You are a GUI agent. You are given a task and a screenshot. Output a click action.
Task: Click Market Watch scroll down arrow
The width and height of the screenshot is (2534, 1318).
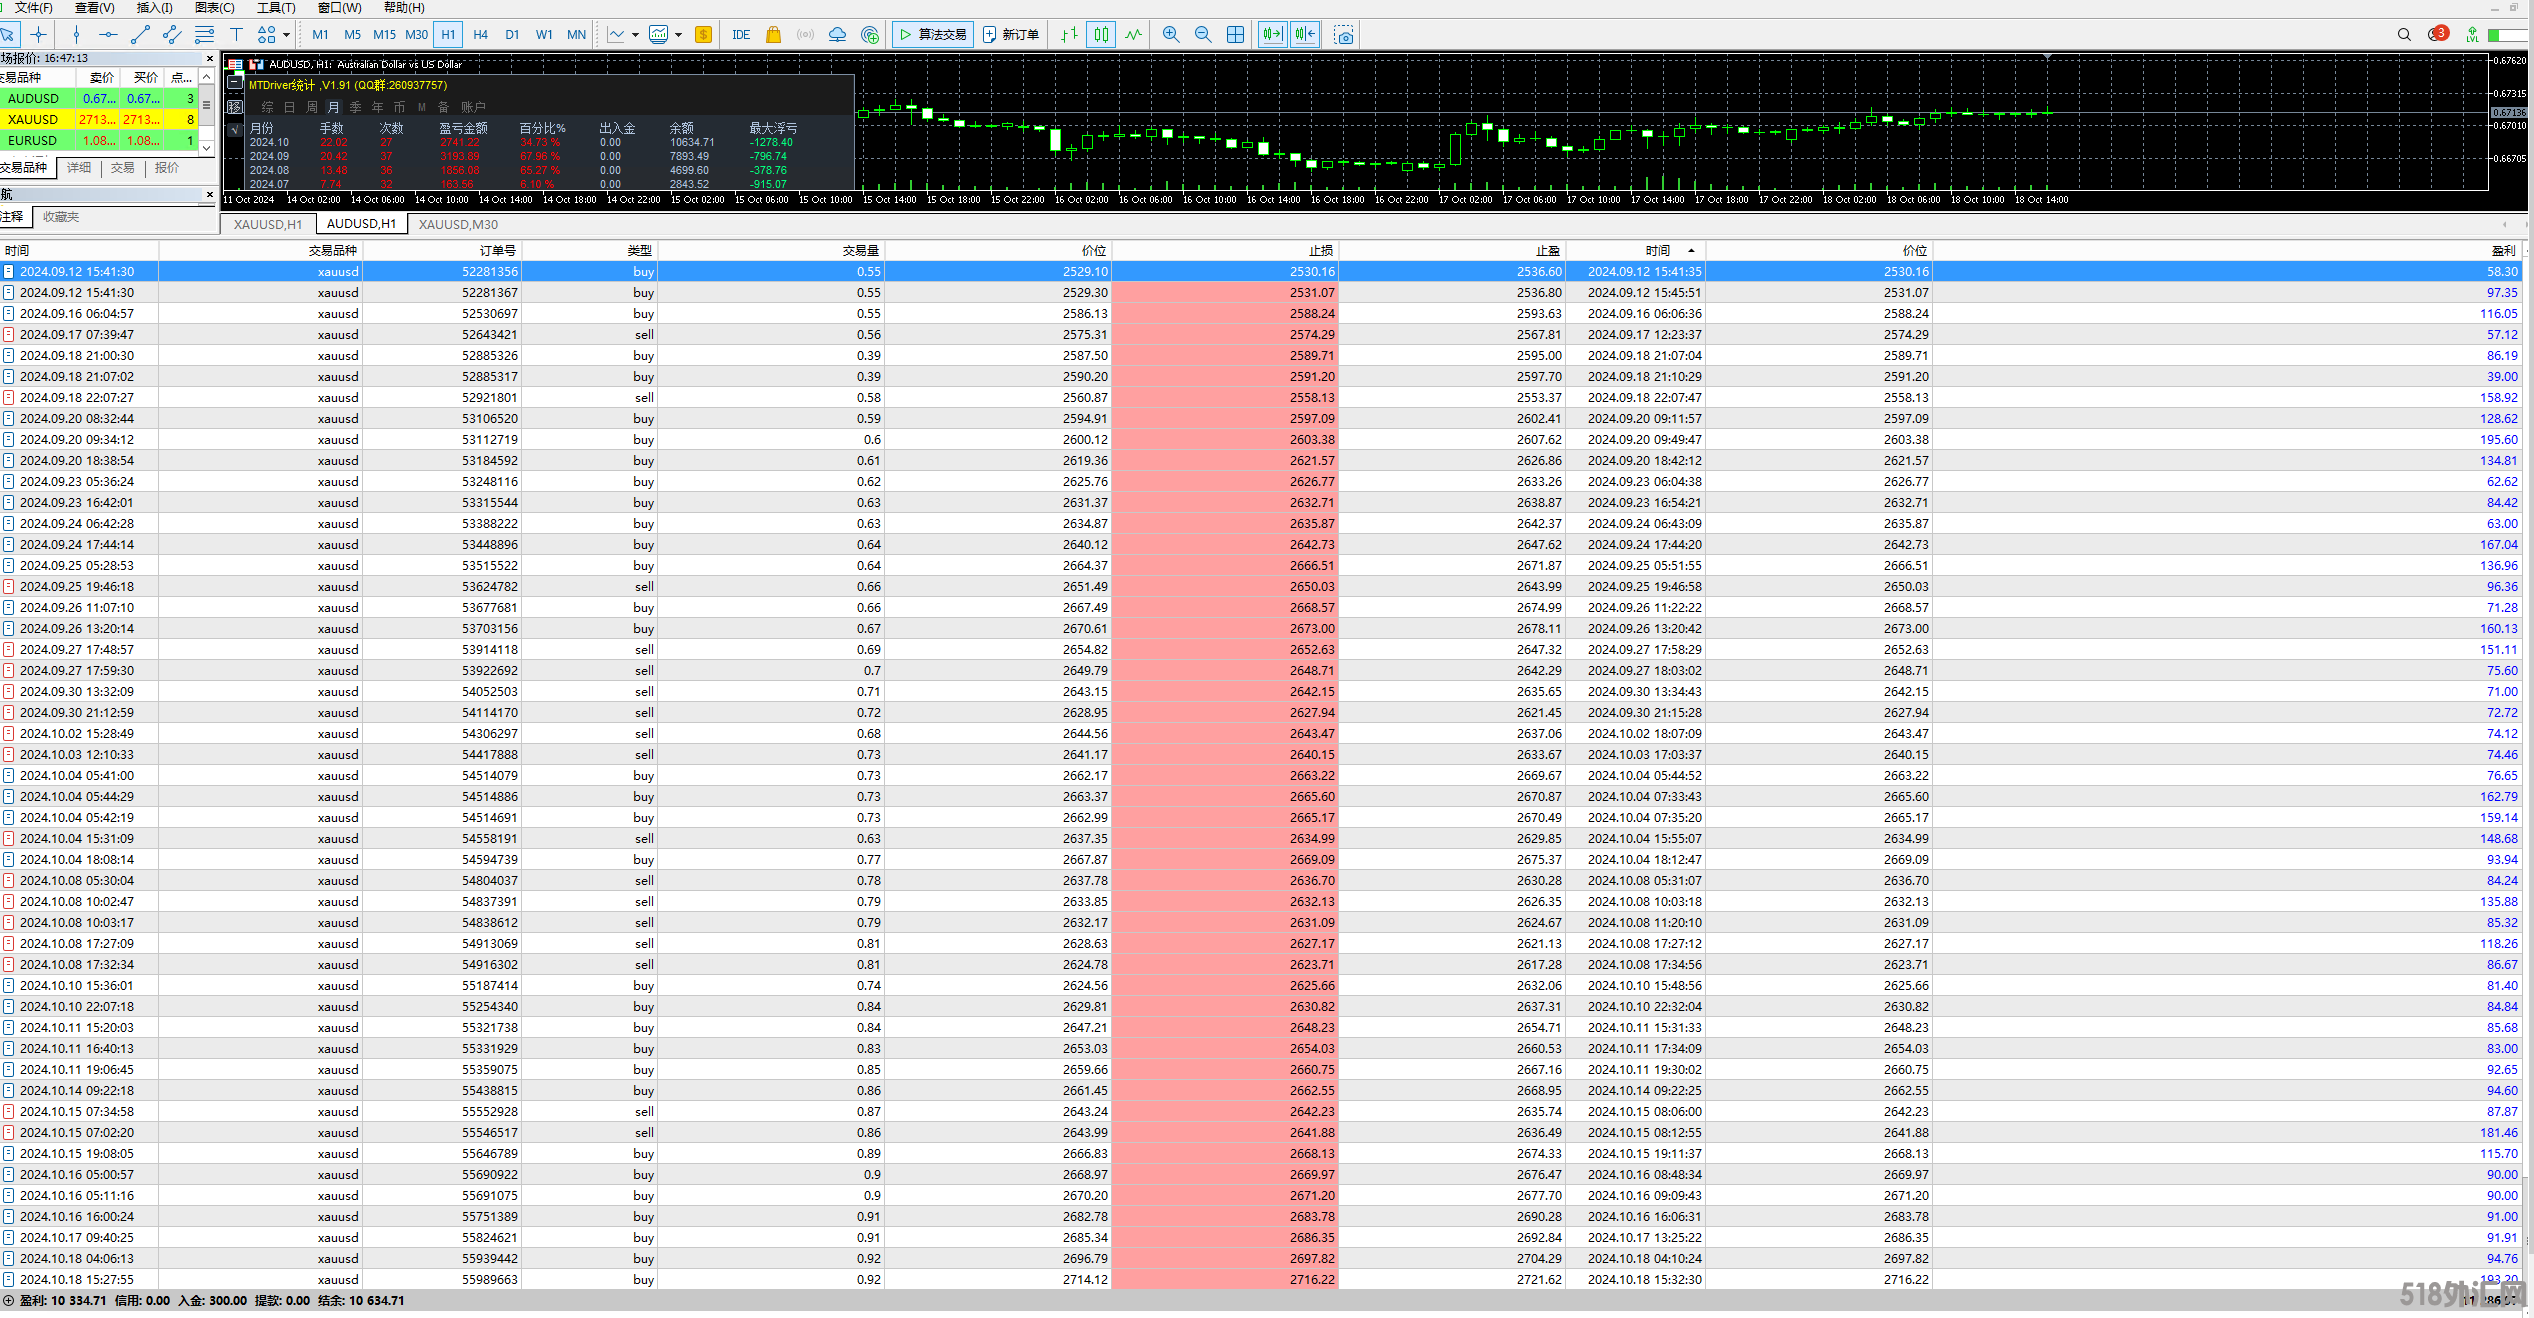click(207, 147)
